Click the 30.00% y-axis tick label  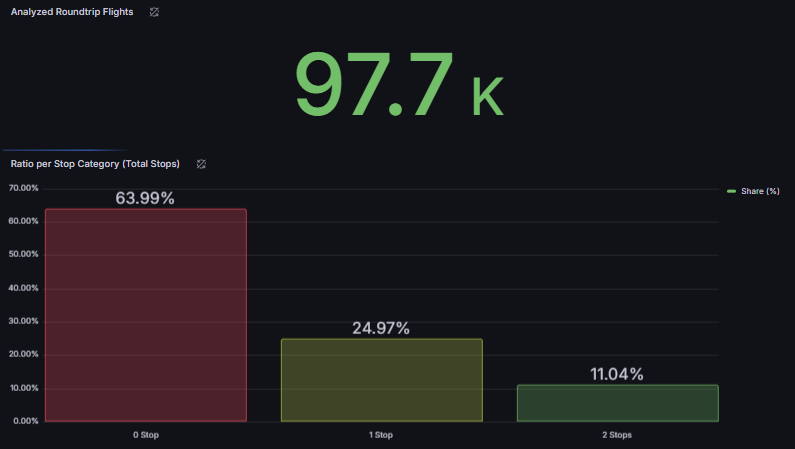[x=23, y=321]
